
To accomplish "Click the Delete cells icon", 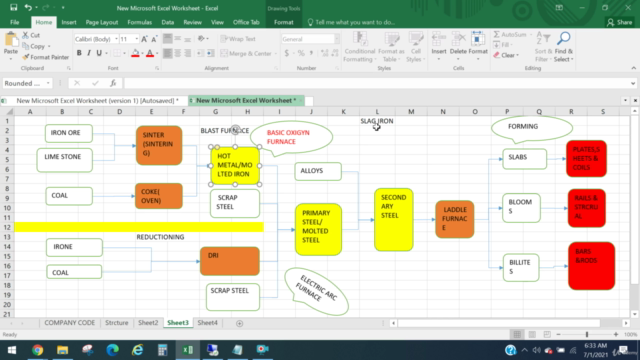I will pos(458,39).
